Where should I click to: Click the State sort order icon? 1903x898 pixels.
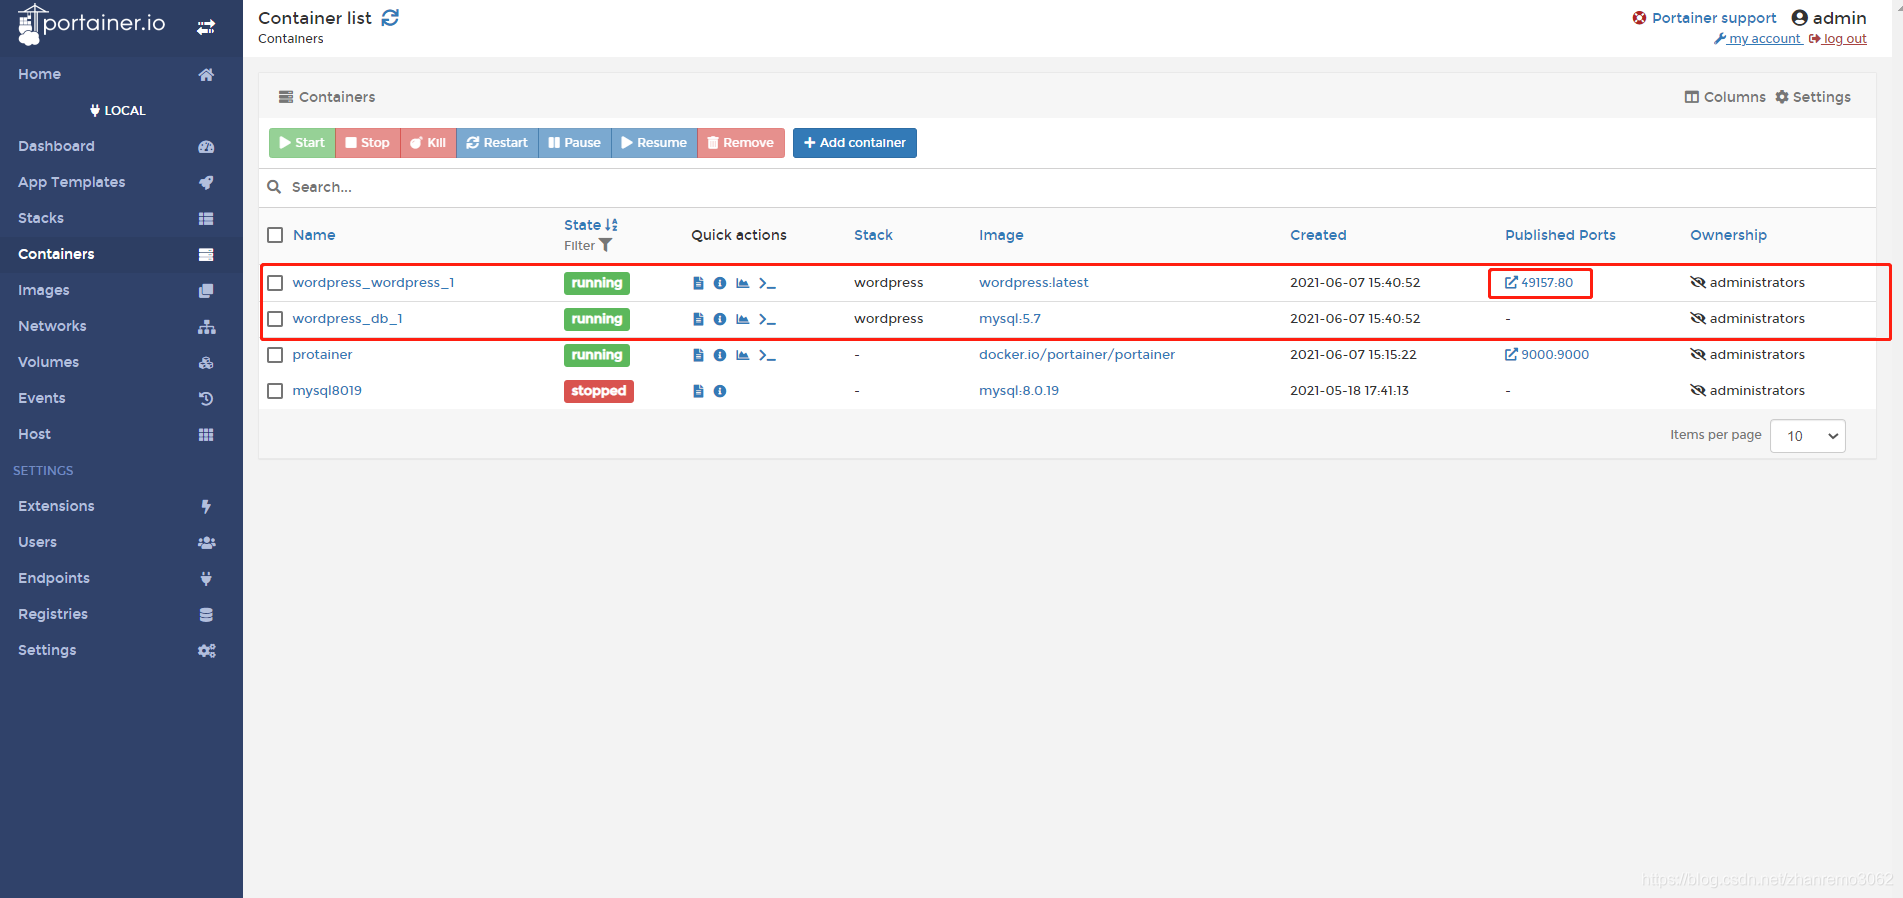click(x=611, y=225)
